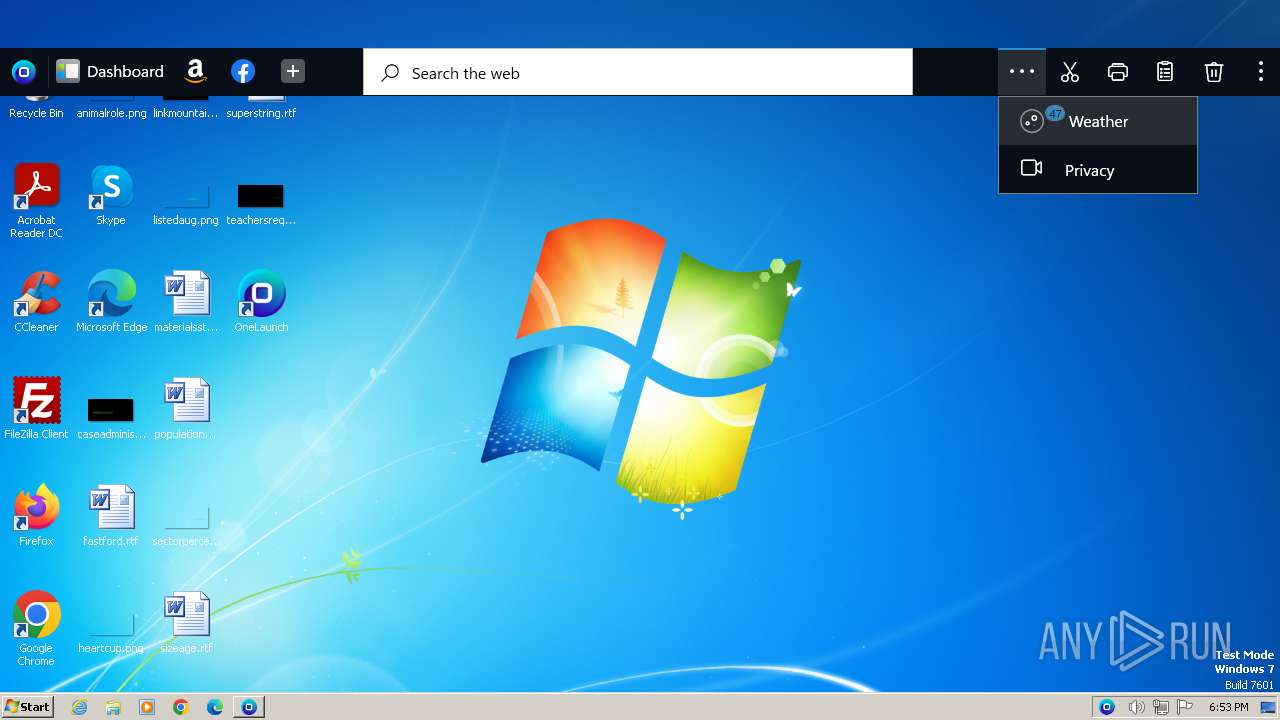Select the Firefox desktop shortcut
The image size is (1280, 720).
pos(36,515)
